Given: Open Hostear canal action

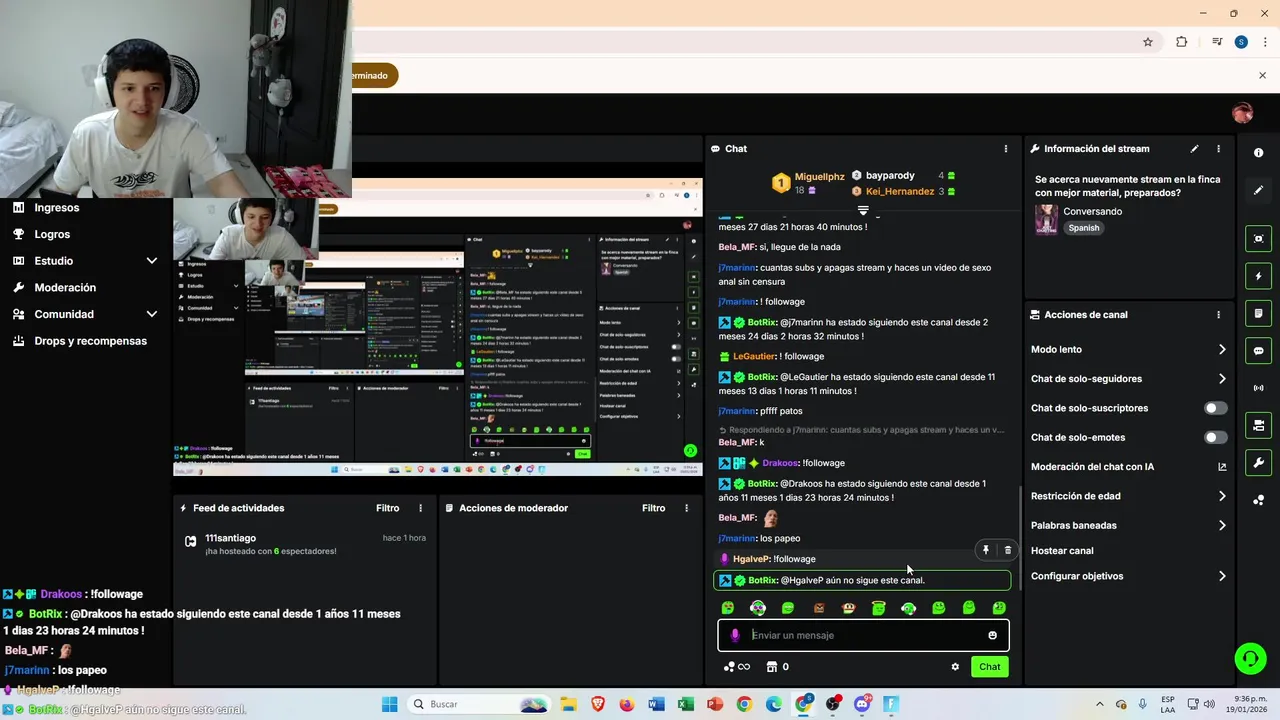Looking at the screenshot, I should [x=1062, y=551].
